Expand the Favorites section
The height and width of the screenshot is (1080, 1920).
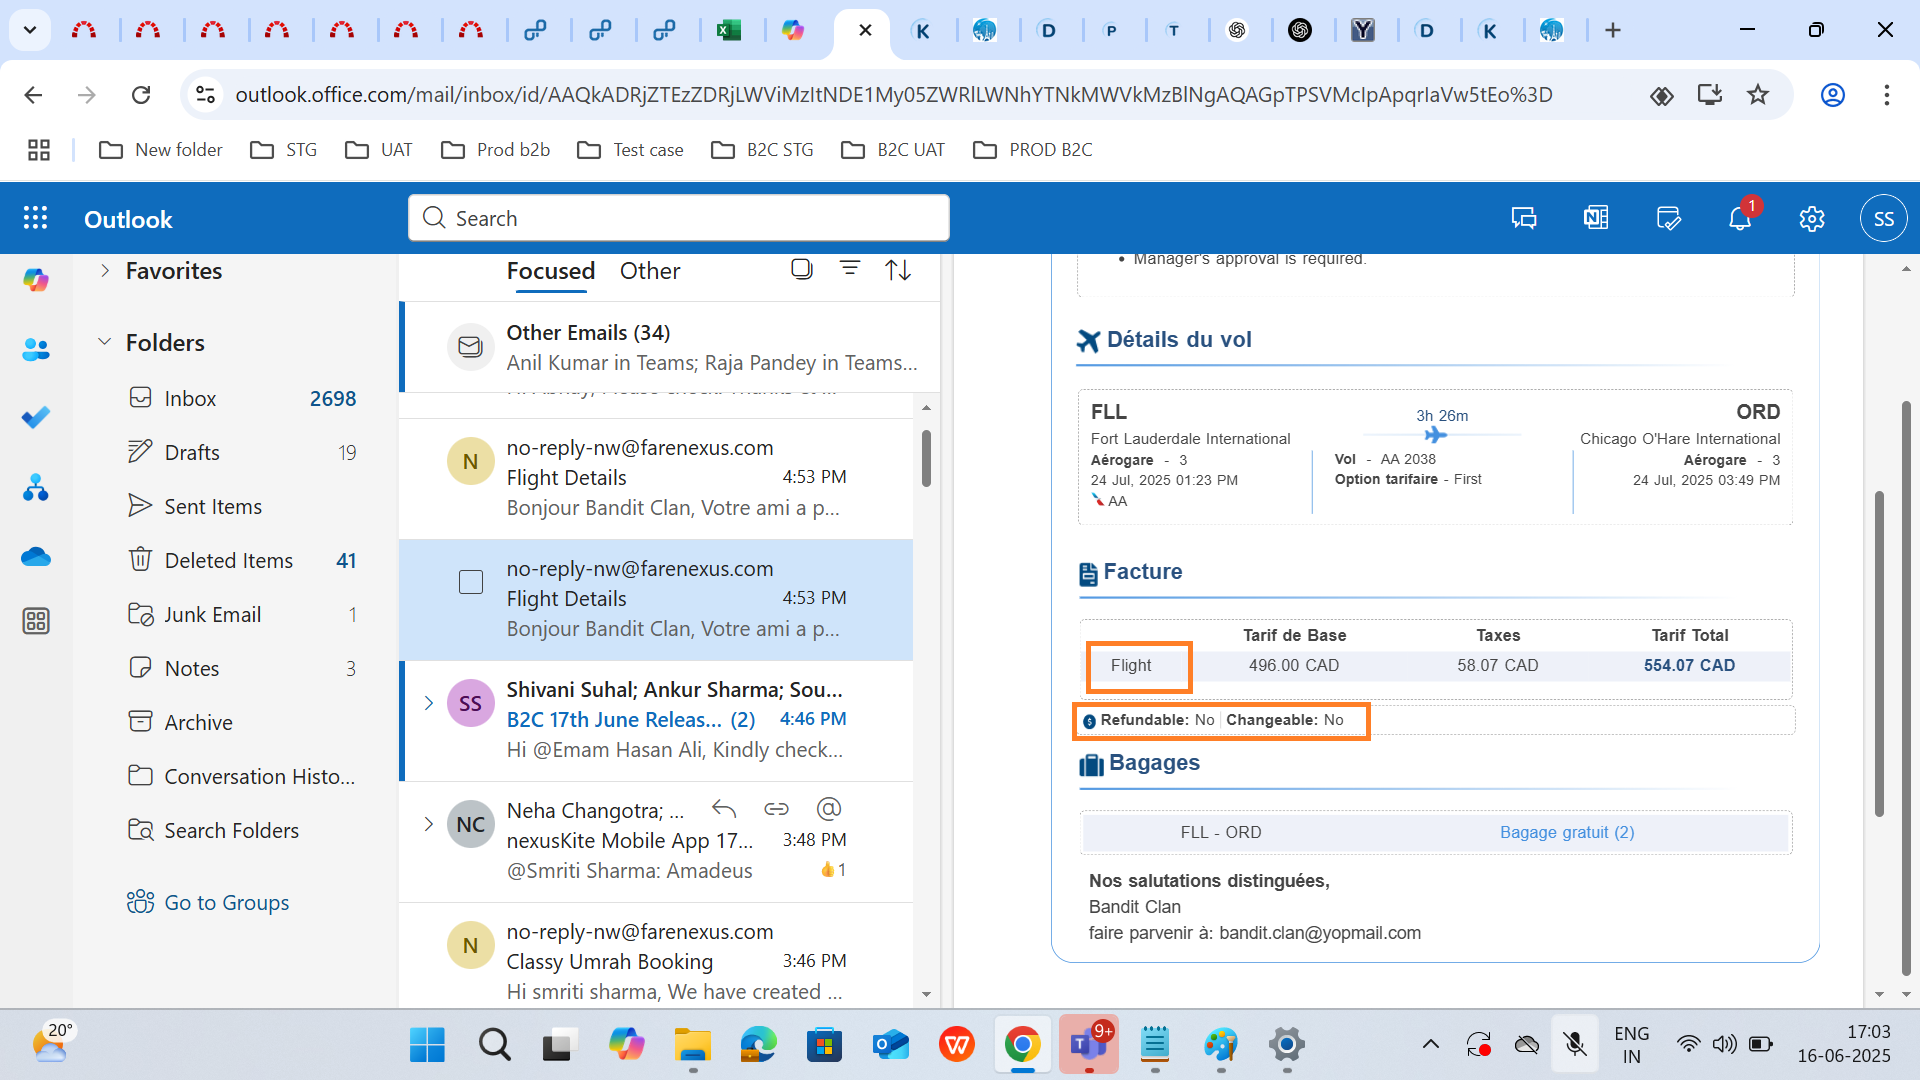click(x=105, y=270)
